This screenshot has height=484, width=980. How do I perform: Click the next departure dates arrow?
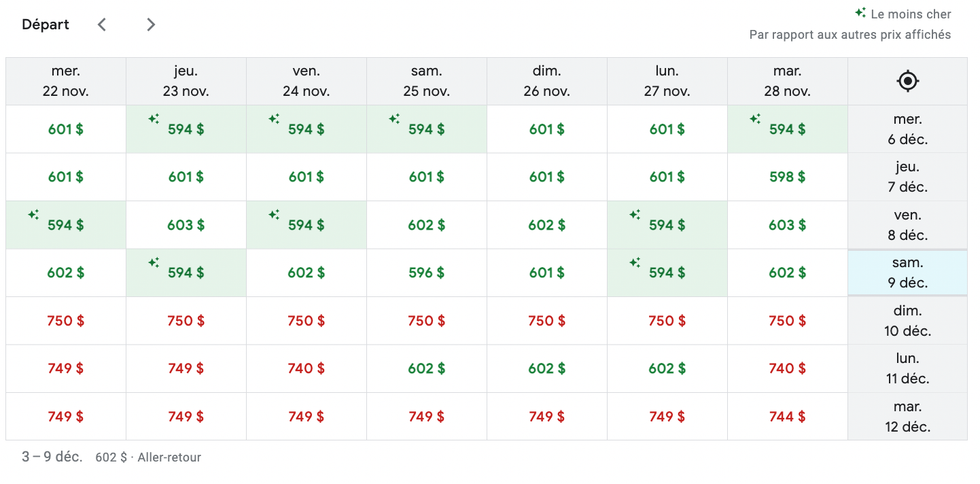point(150,24)
